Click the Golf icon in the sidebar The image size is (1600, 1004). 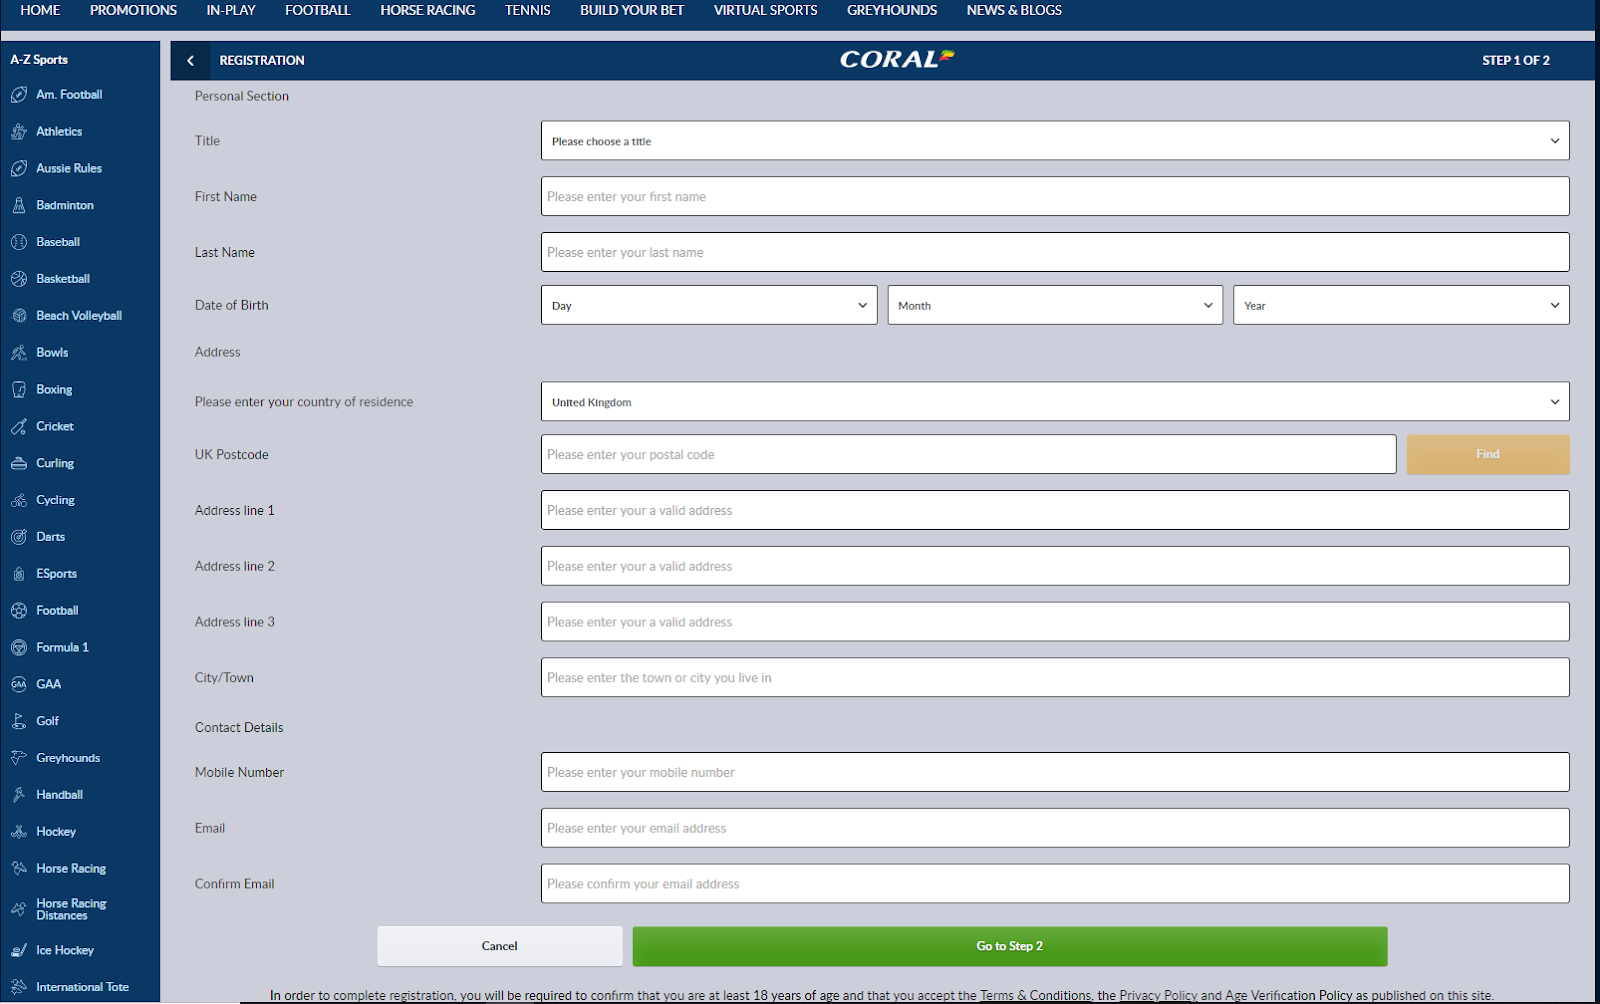point(19,721)
